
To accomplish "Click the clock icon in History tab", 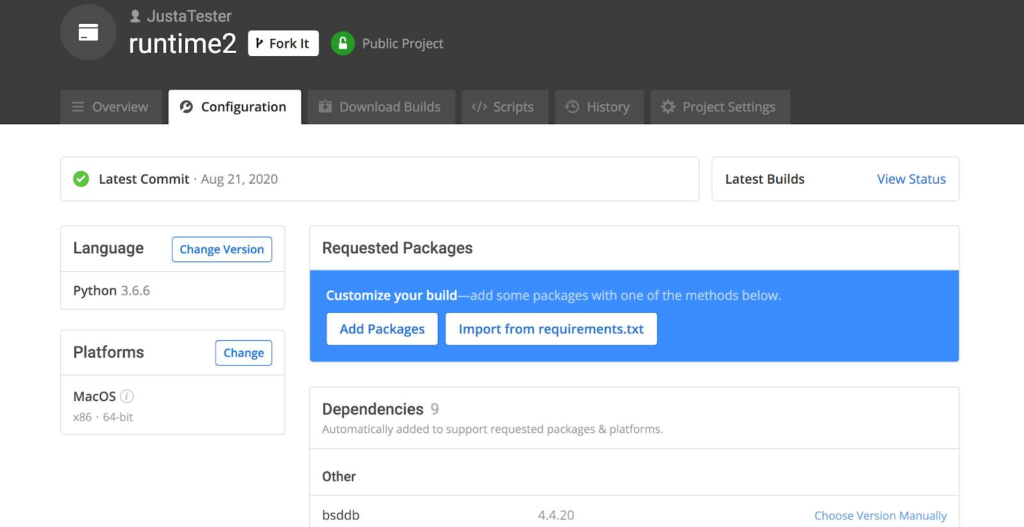I will pyautogui.click(x=572, y=107).
